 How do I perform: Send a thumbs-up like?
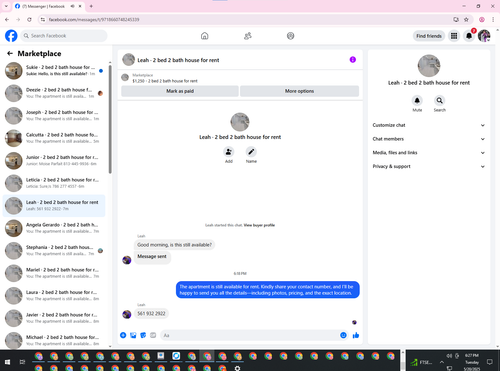356,335
